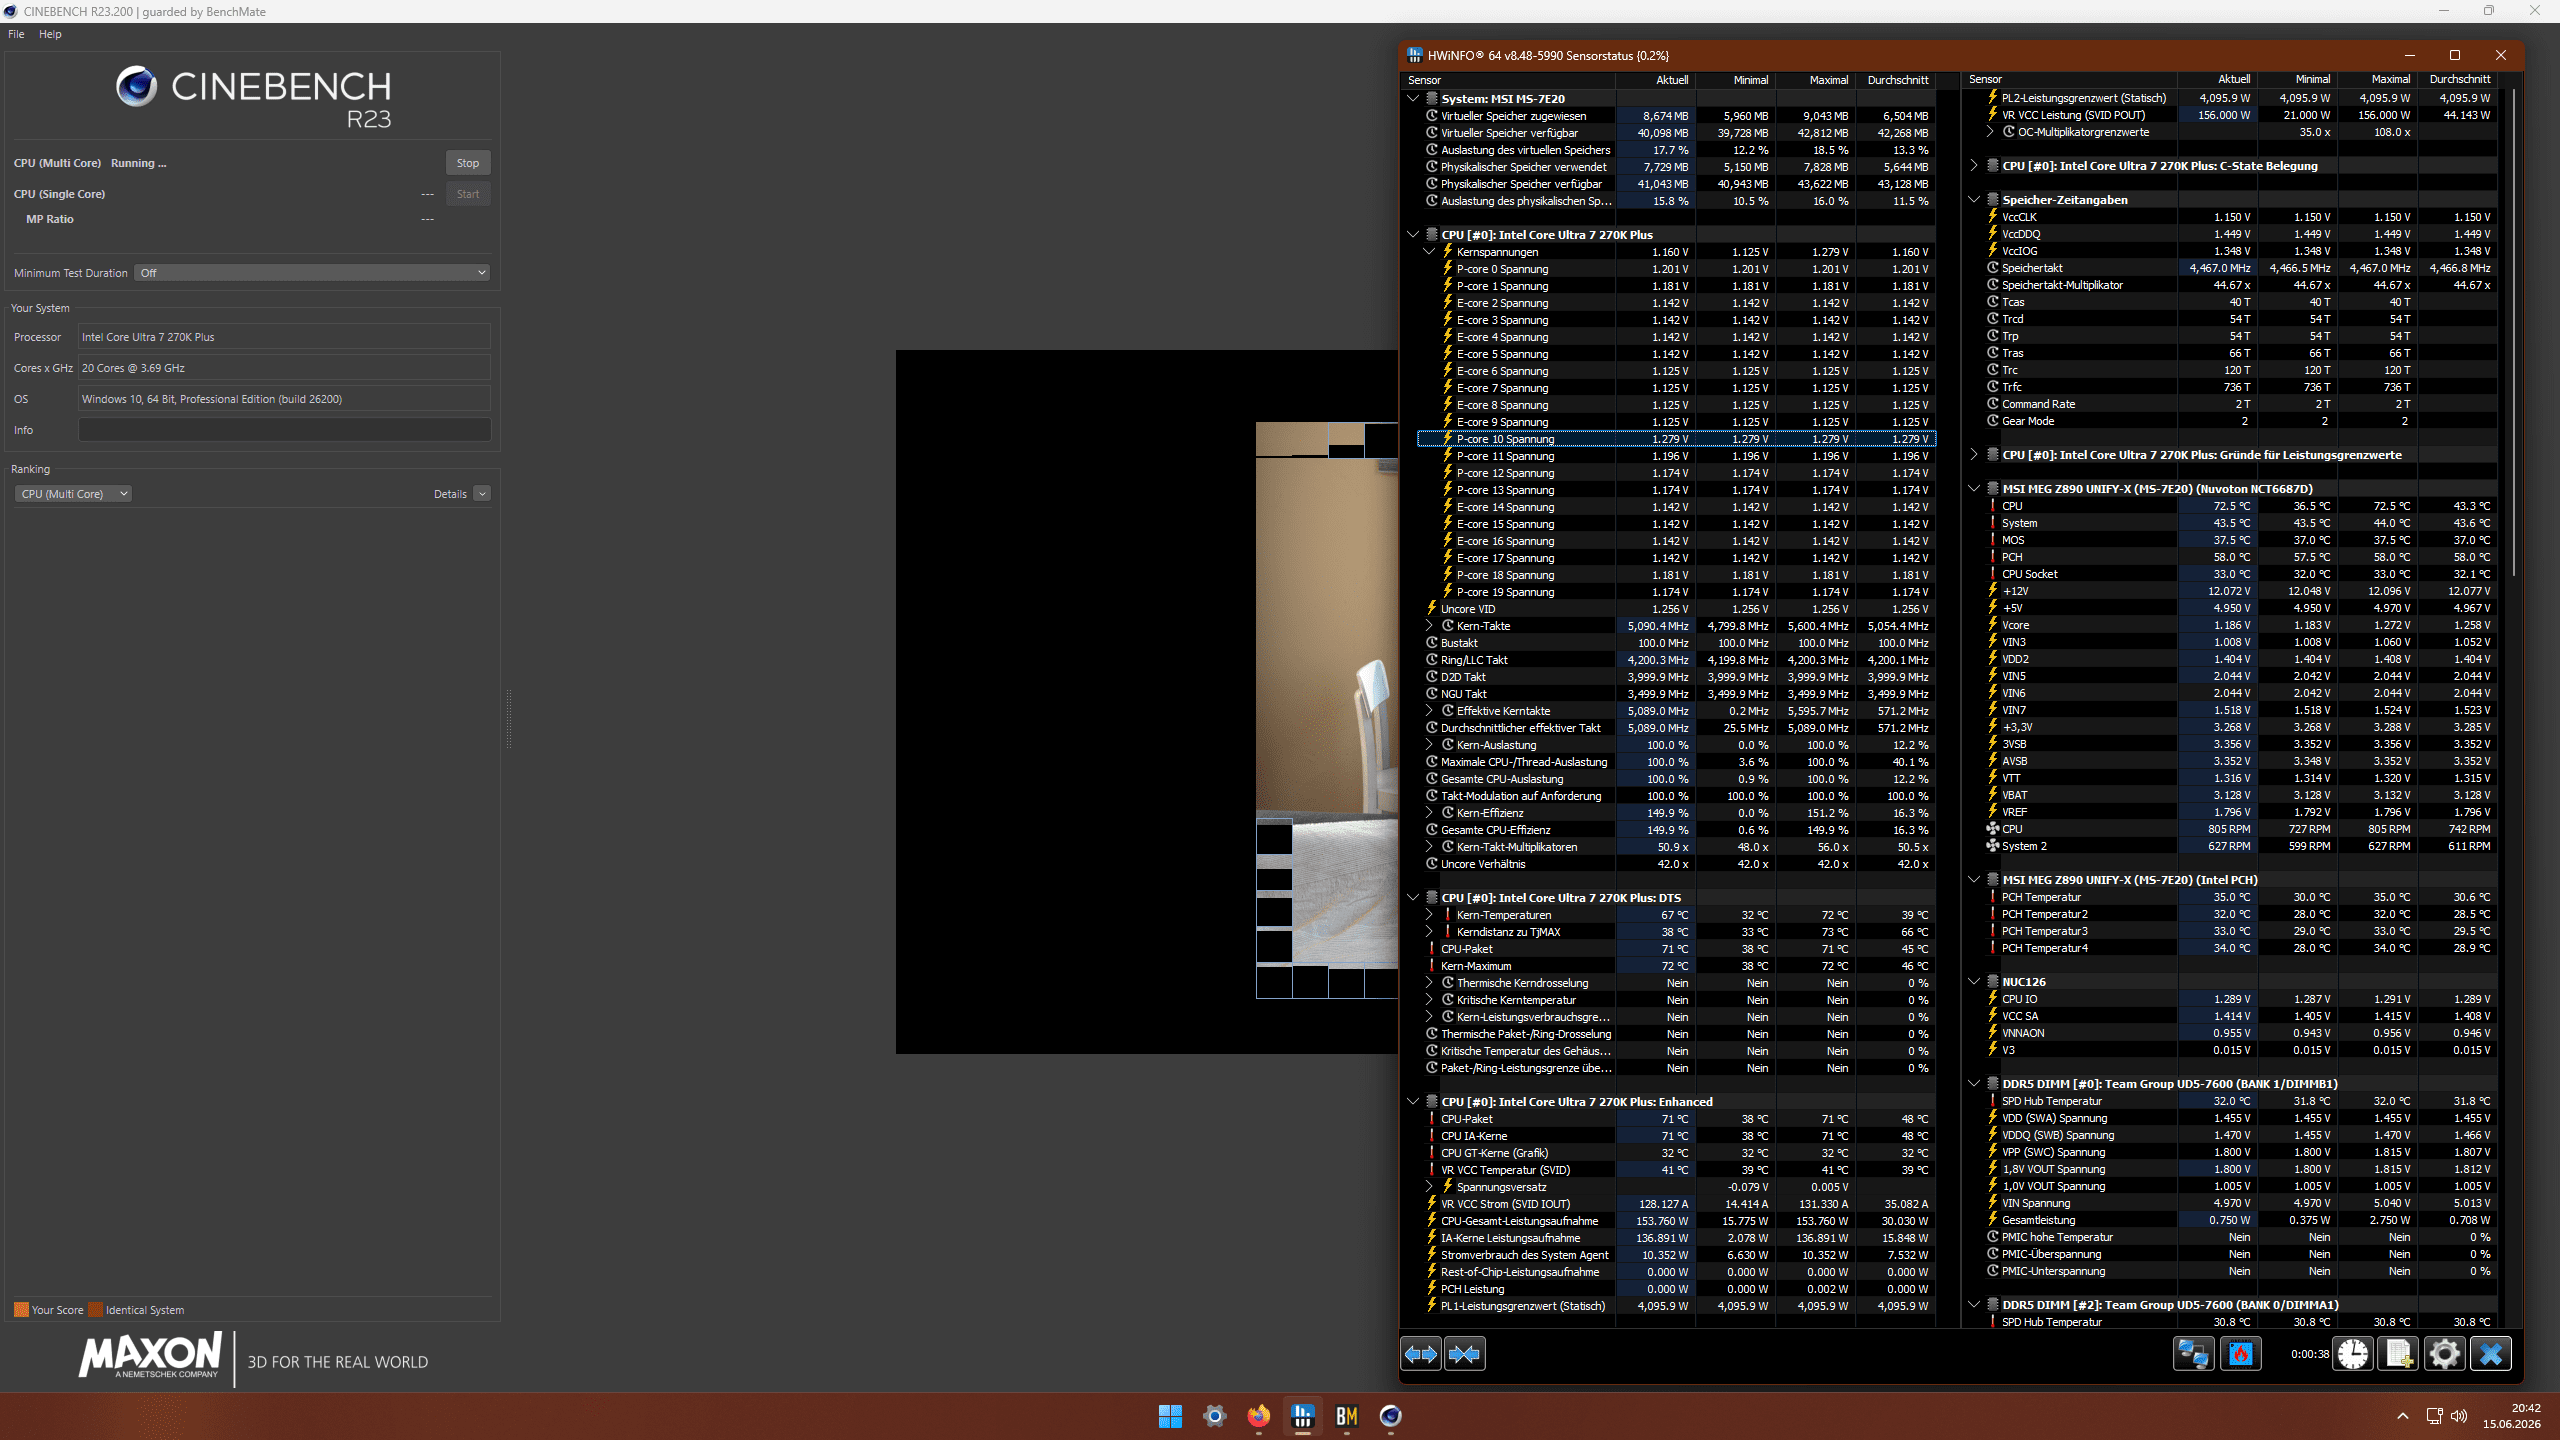The image size is (2560, 1440).
Task: Expand the Kern-Takte row
Action: tap(1429, 626)
